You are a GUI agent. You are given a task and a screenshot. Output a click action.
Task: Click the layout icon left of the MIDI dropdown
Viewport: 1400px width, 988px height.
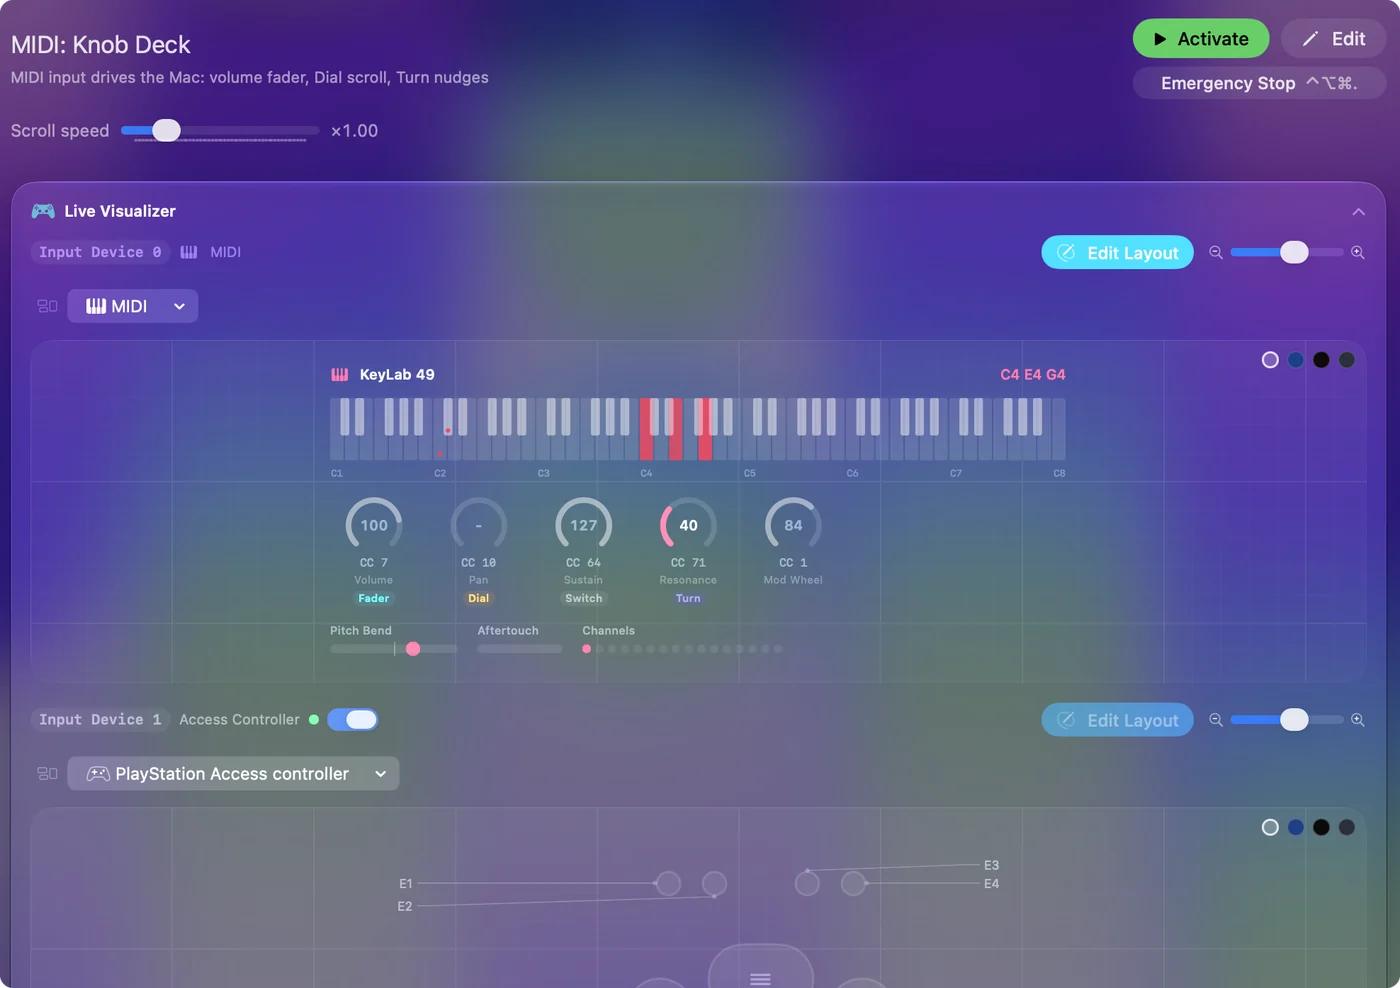pos(47,306)
